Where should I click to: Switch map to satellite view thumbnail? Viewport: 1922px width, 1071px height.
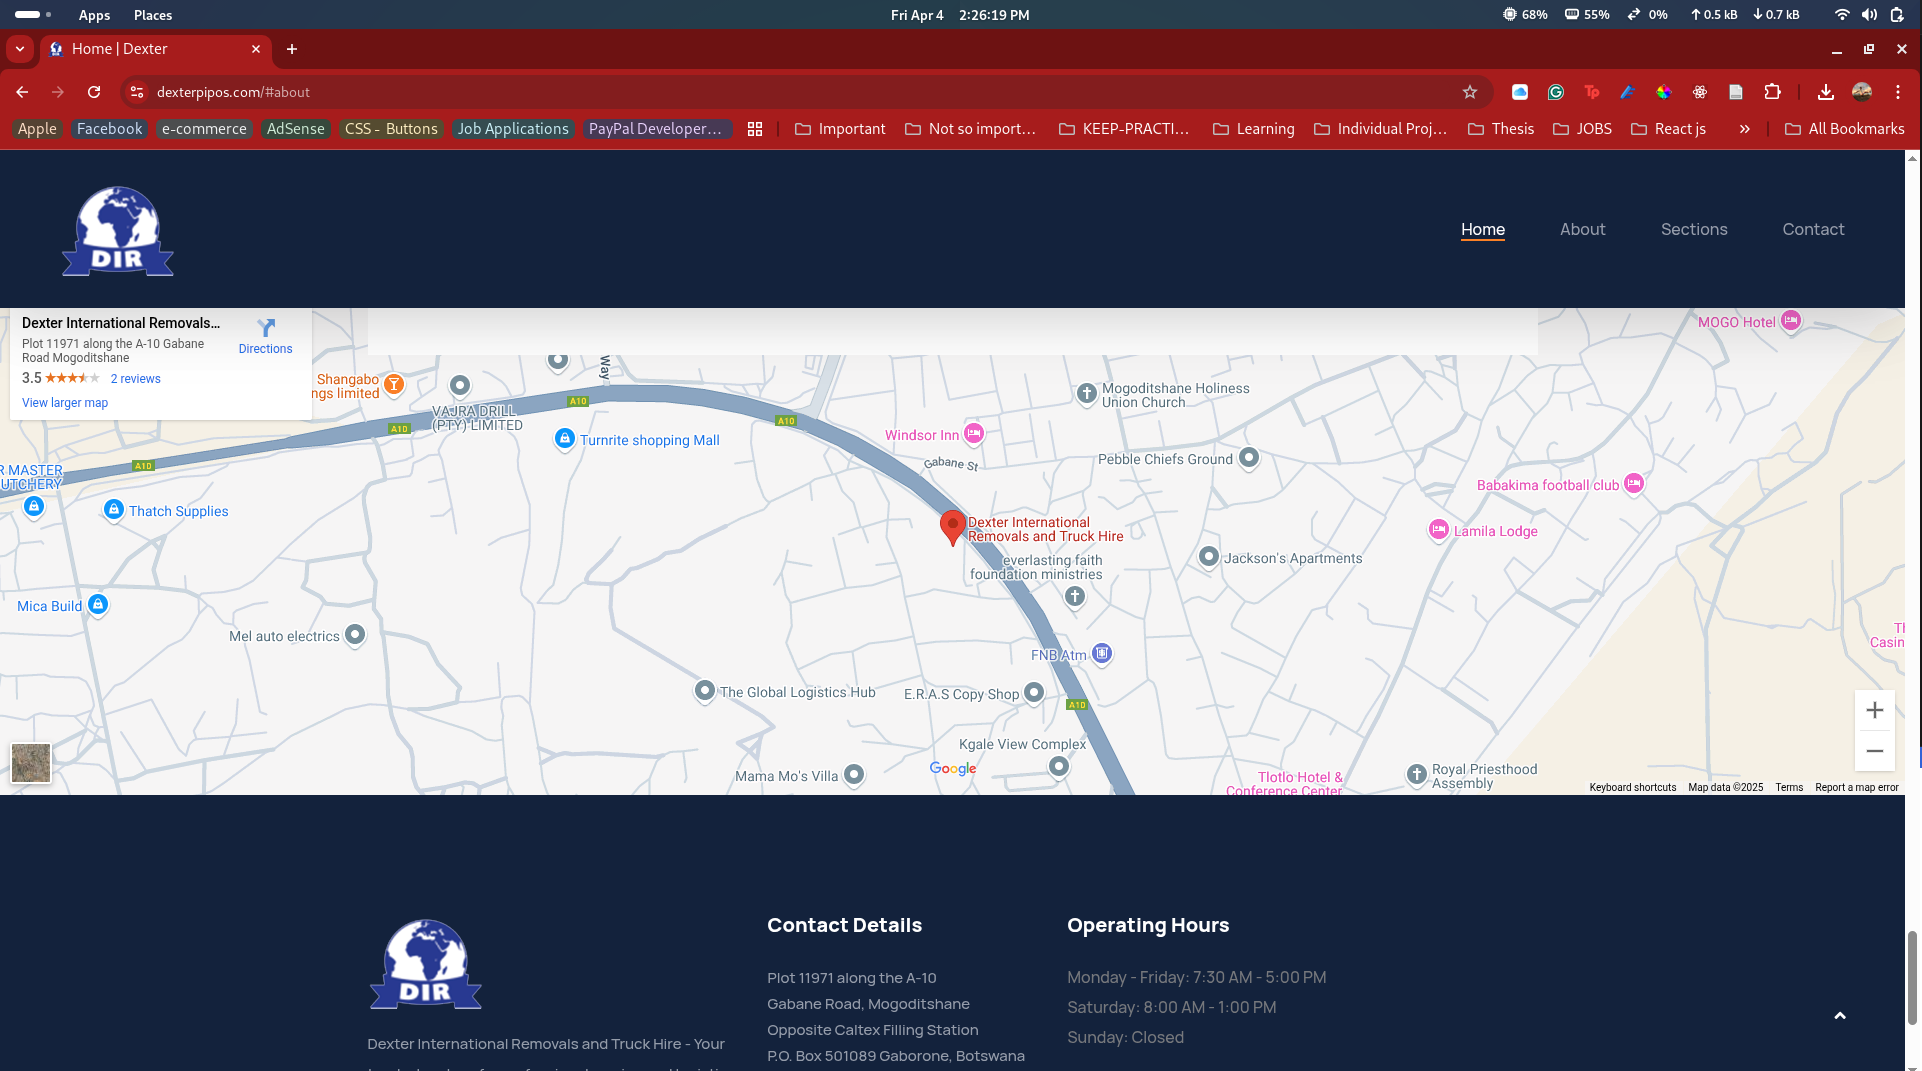pyautogui.click(x=31, y=763)
